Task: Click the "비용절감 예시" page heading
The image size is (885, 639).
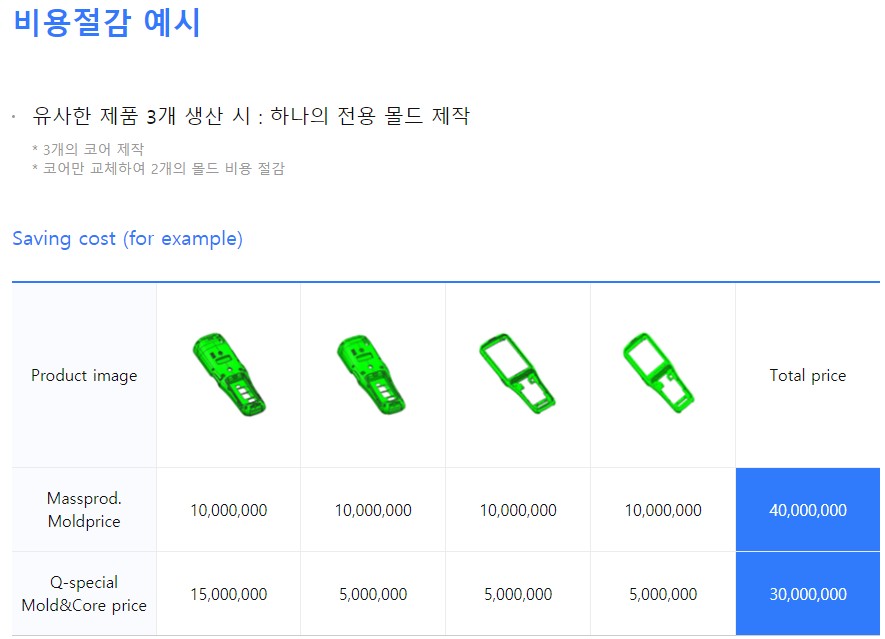Action: tap(107, 22)
